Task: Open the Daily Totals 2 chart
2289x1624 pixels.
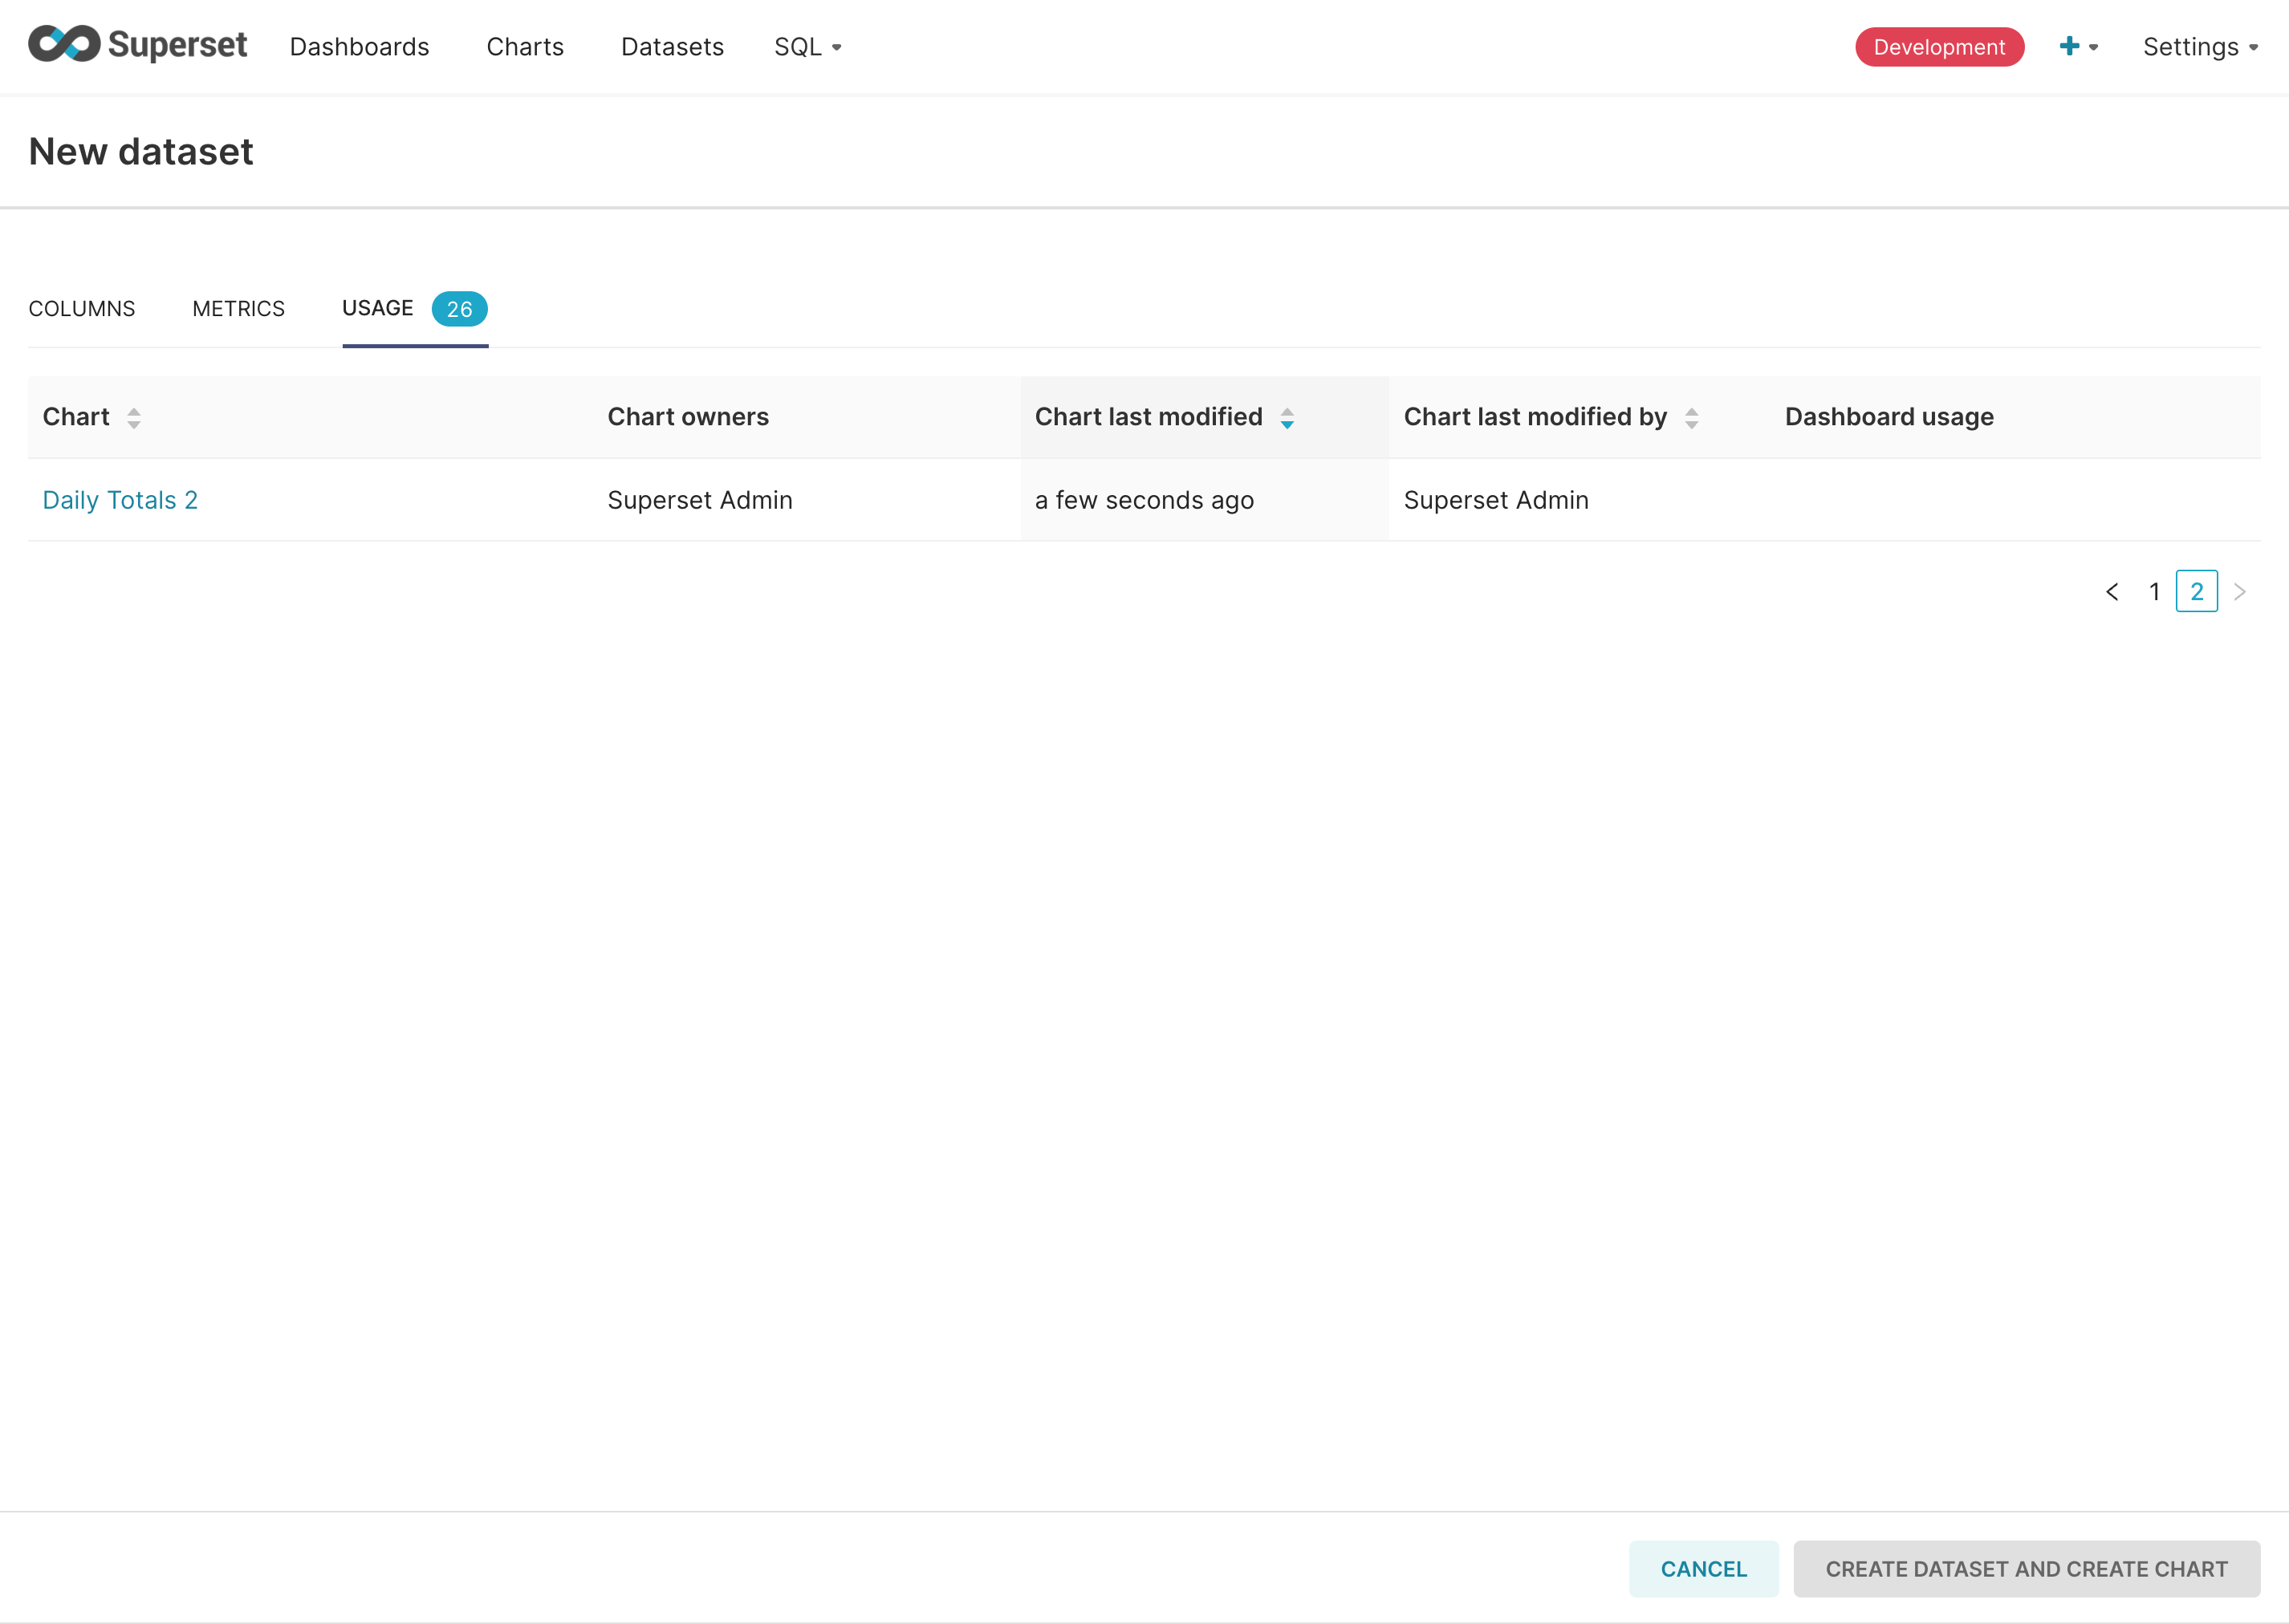Action: (x=120, y=499)
